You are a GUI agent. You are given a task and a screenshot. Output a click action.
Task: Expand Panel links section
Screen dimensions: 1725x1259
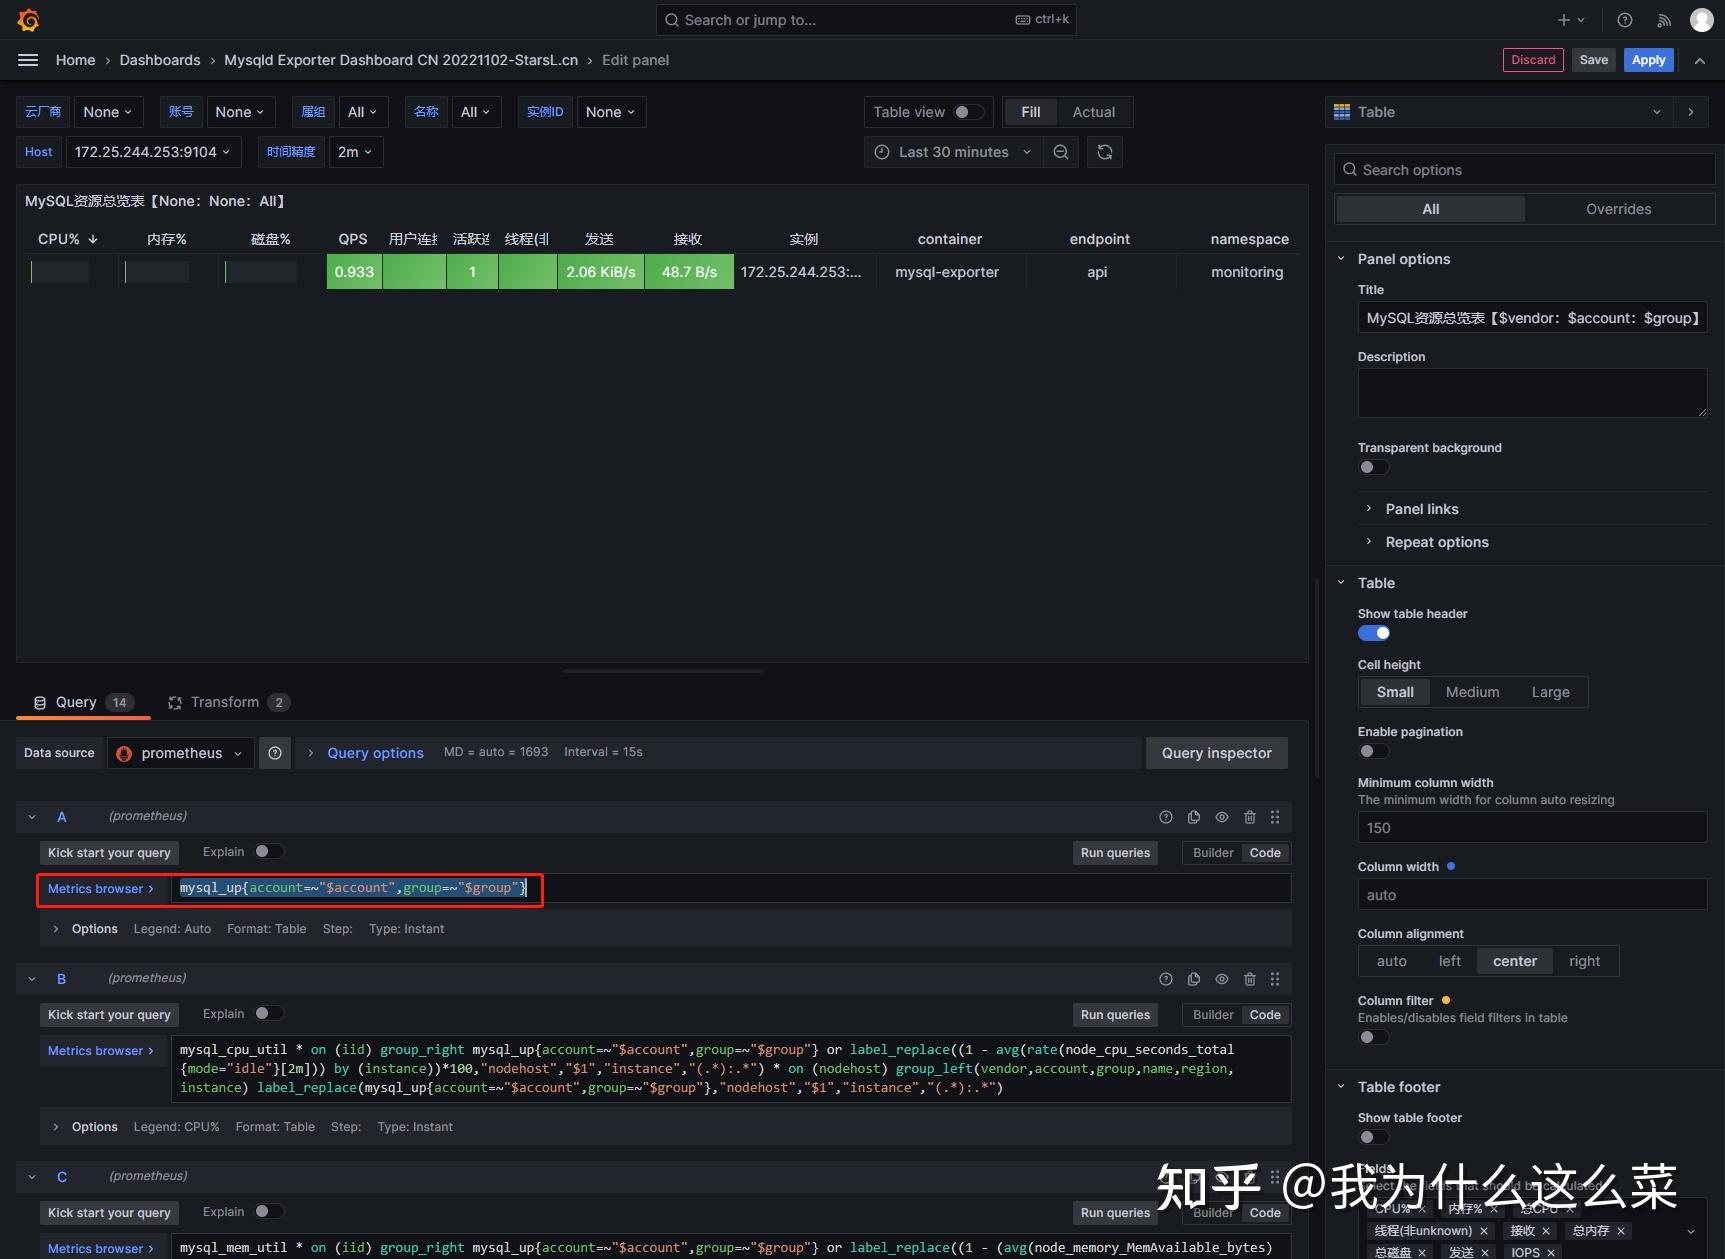pos(1422,509)
